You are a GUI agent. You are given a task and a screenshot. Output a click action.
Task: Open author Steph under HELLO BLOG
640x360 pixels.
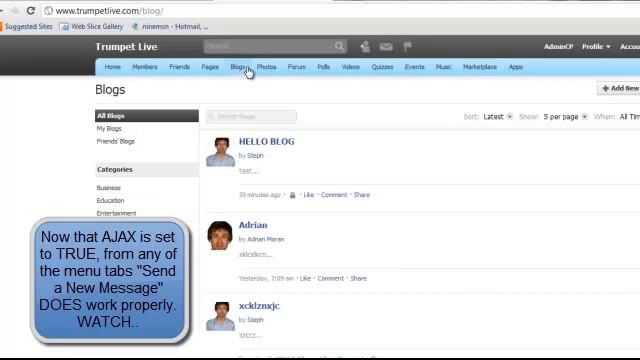pos(255,156)
